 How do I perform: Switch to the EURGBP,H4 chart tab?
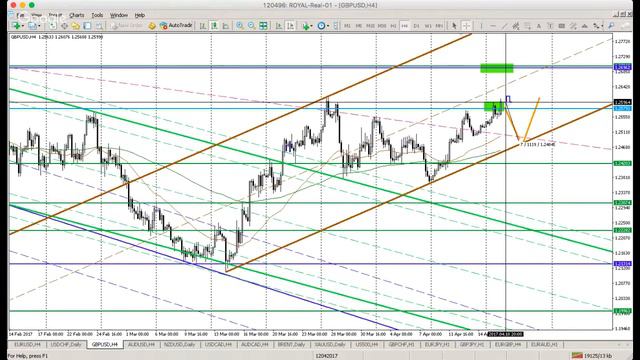[x=508, y=344]
